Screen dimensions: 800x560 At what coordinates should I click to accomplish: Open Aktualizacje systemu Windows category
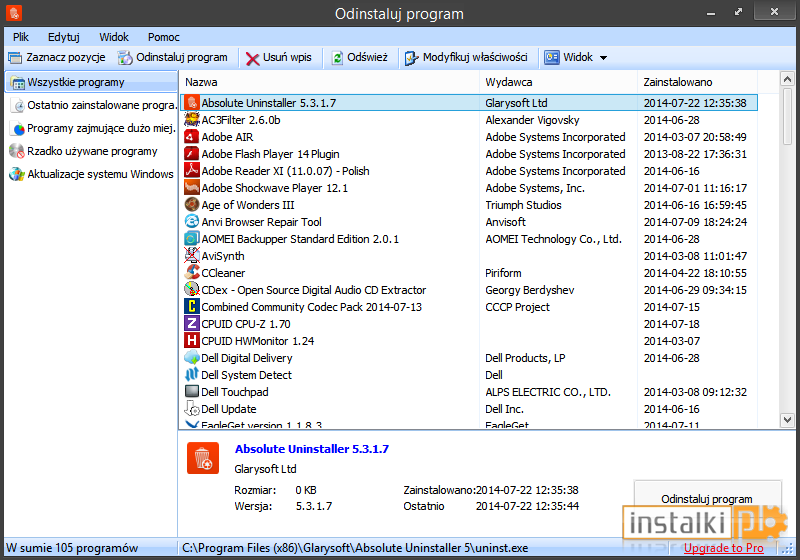tap(92, 174)
